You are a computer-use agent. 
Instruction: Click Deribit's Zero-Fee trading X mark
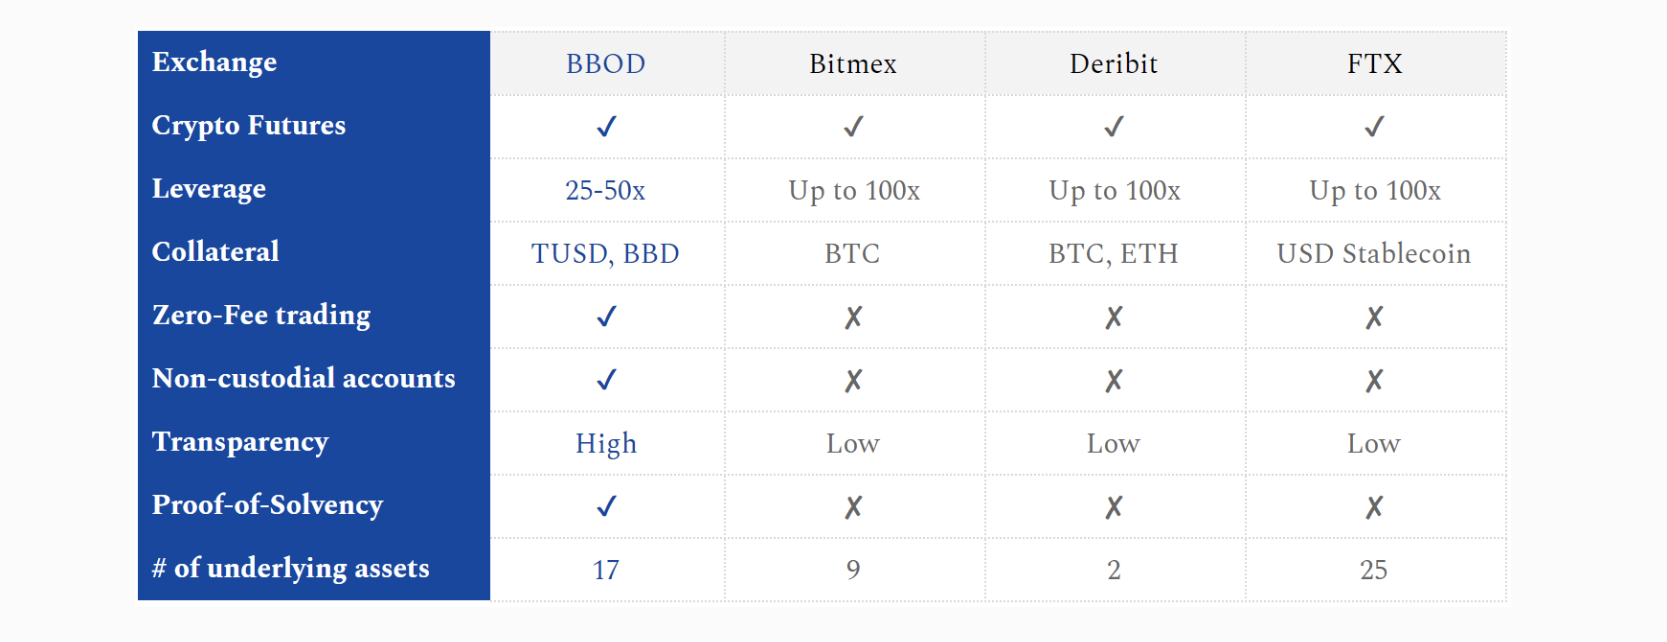tap(1114, 318)
